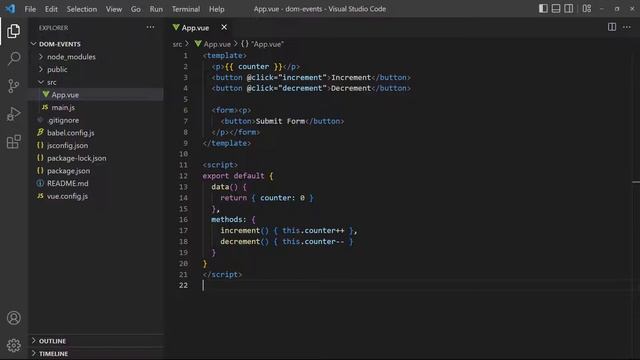The image size is (640, 360).
Task: Open the Selection menu
Action: point(82,9)
